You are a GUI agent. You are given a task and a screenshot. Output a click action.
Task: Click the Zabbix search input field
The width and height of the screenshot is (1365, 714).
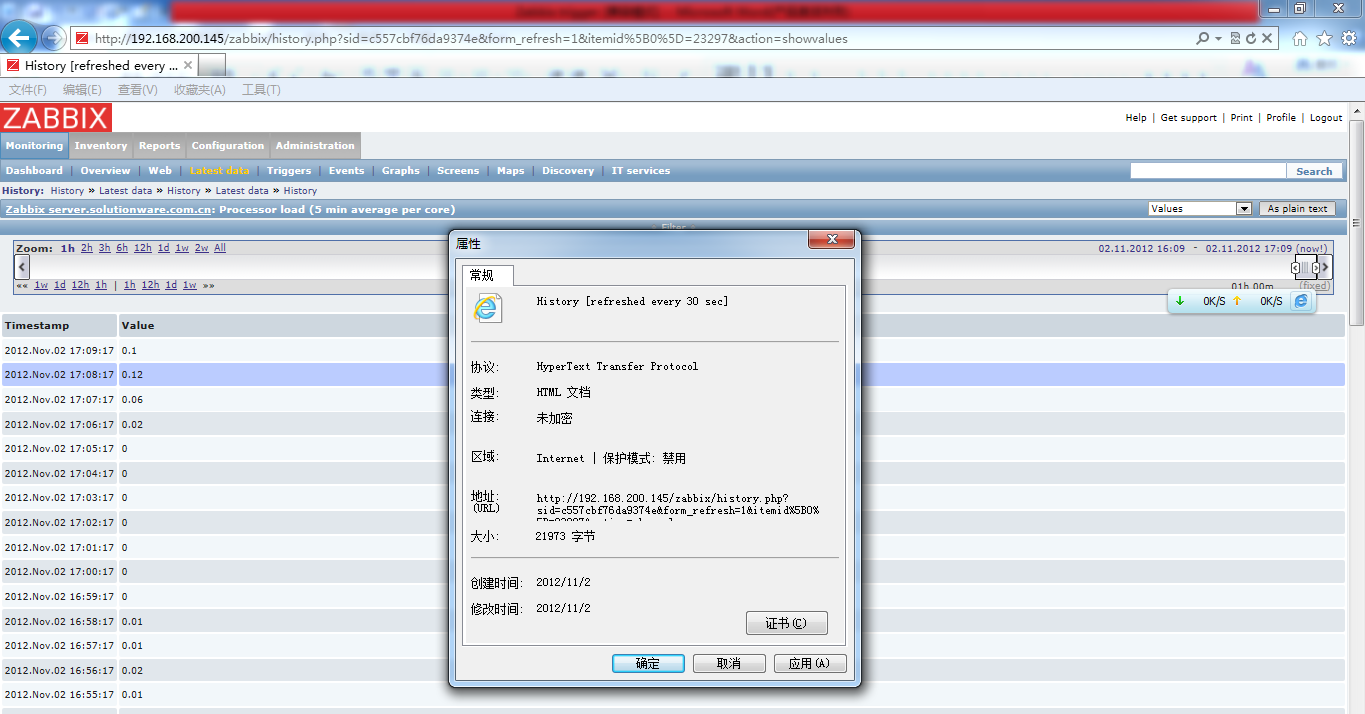(x=1207, y=171)
